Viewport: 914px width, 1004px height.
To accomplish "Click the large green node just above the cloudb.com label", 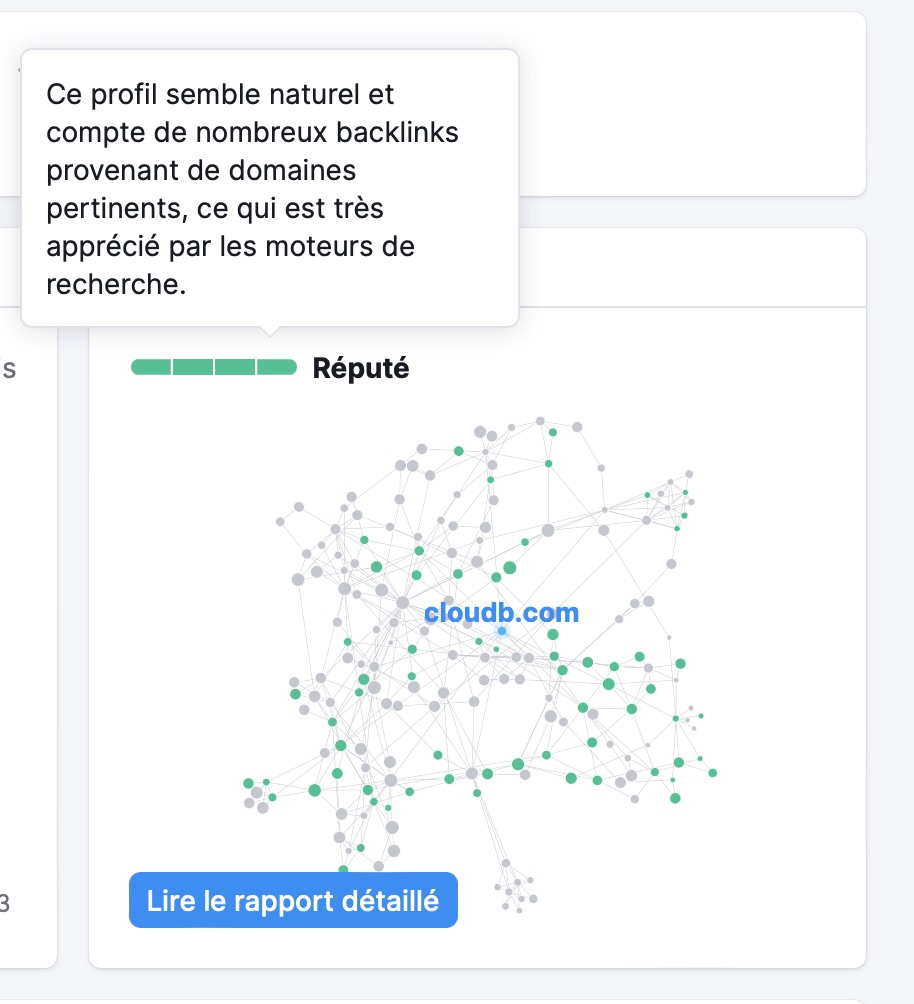I will (510, 567).
